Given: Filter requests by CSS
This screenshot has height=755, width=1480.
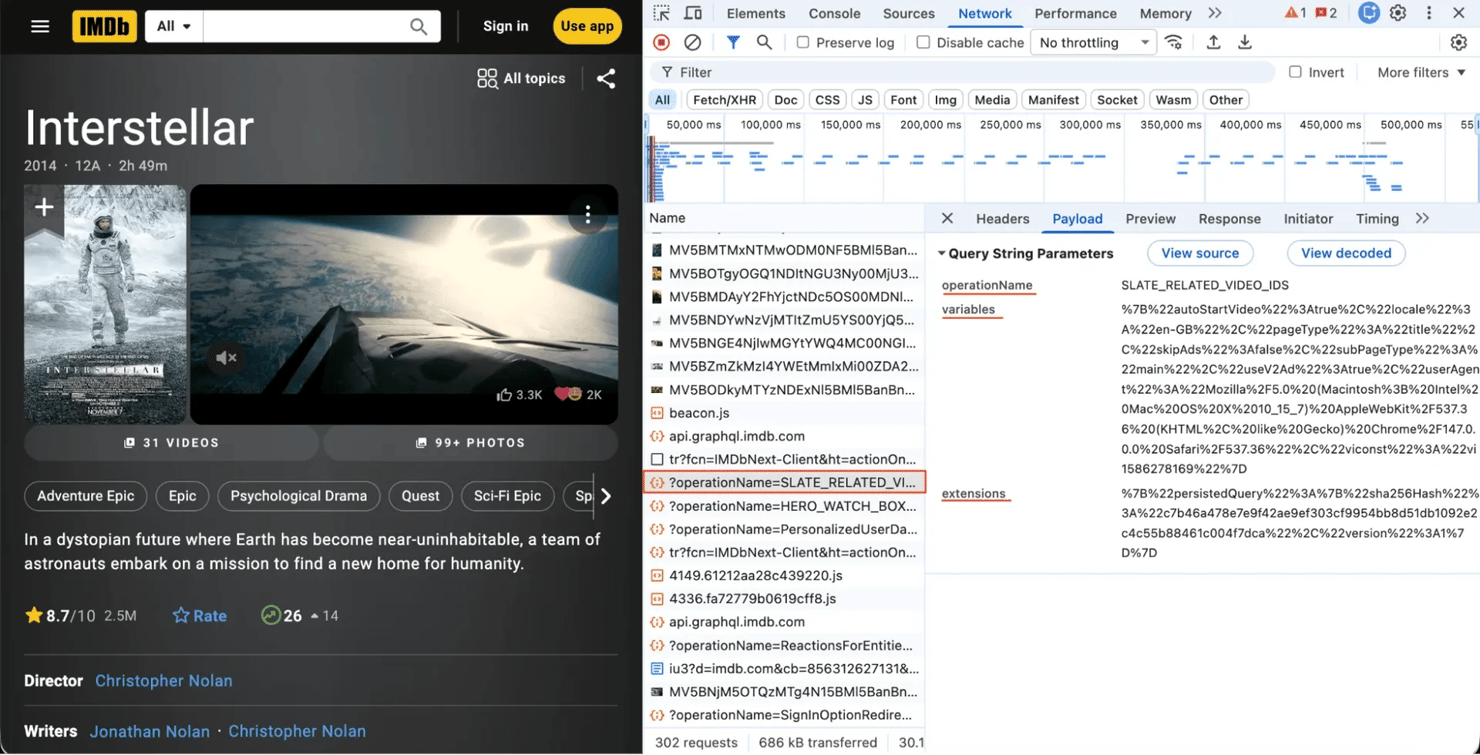Looking at the screenshot, I should [x=827, y=100].
